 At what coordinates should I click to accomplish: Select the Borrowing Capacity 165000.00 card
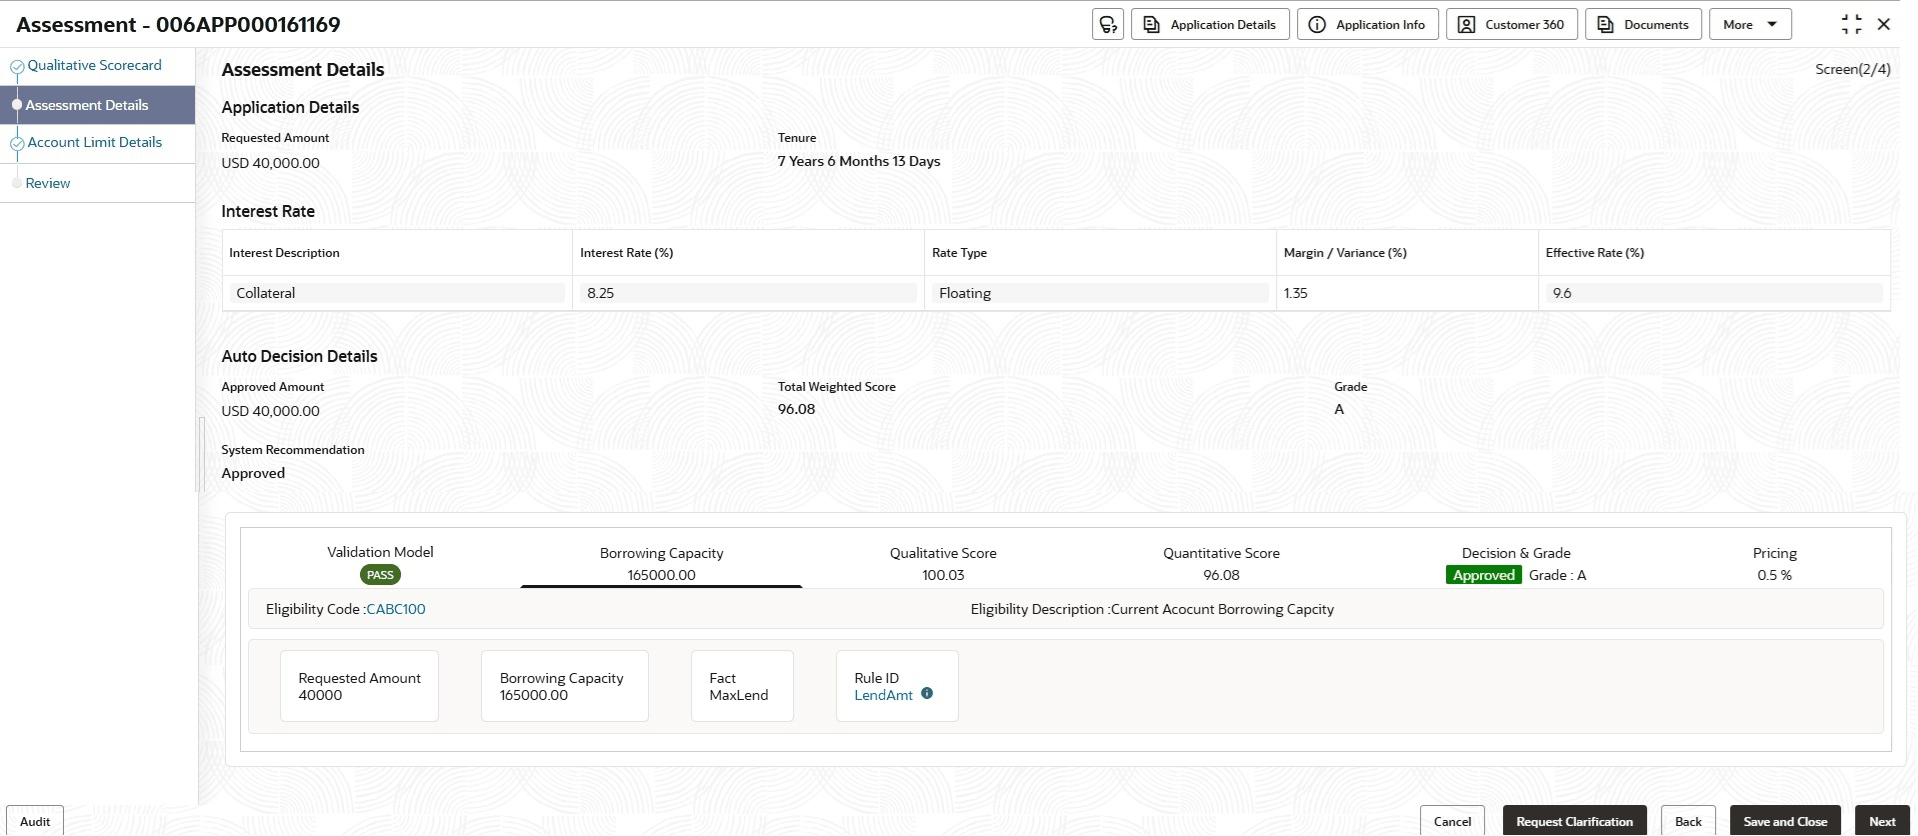(x=565, y=686)
